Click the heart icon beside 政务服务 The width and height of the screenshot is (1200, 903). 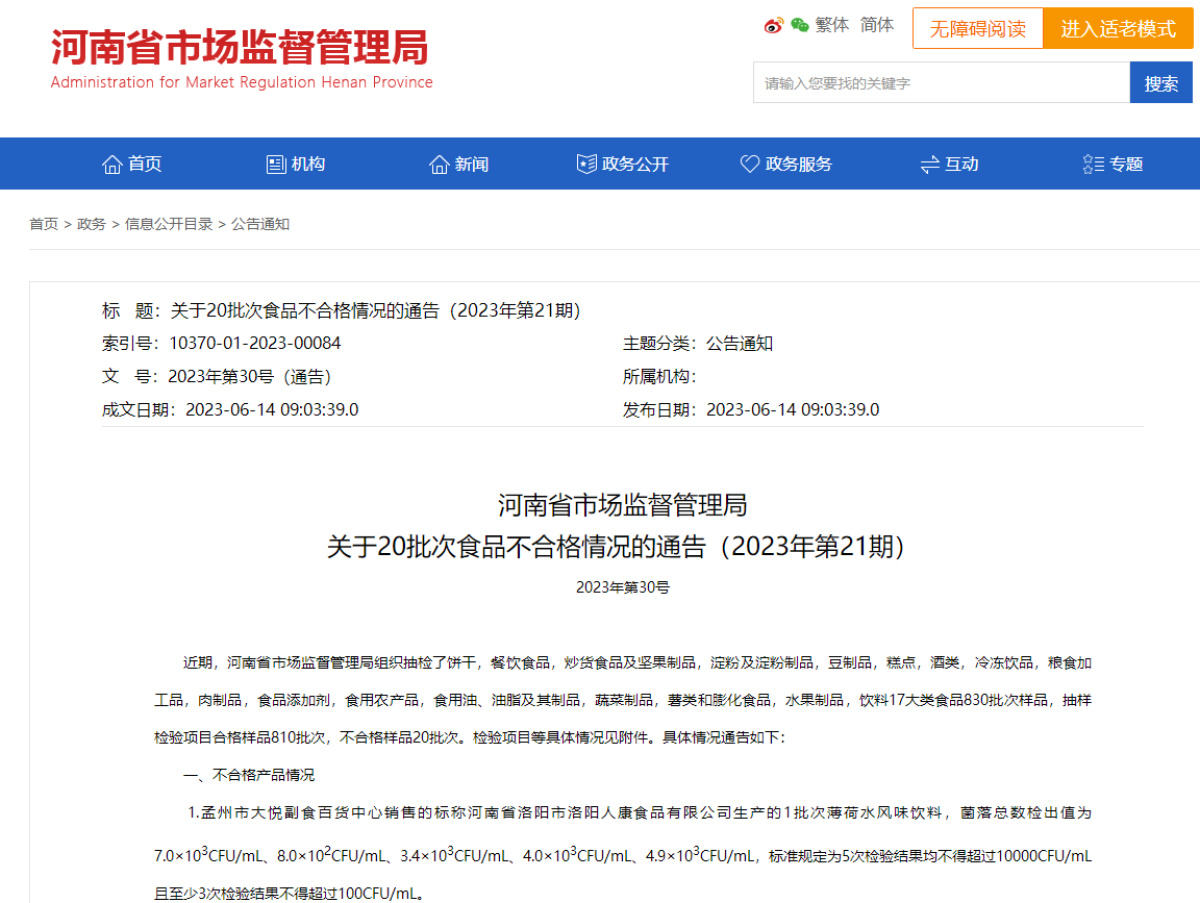coord(750,164)
